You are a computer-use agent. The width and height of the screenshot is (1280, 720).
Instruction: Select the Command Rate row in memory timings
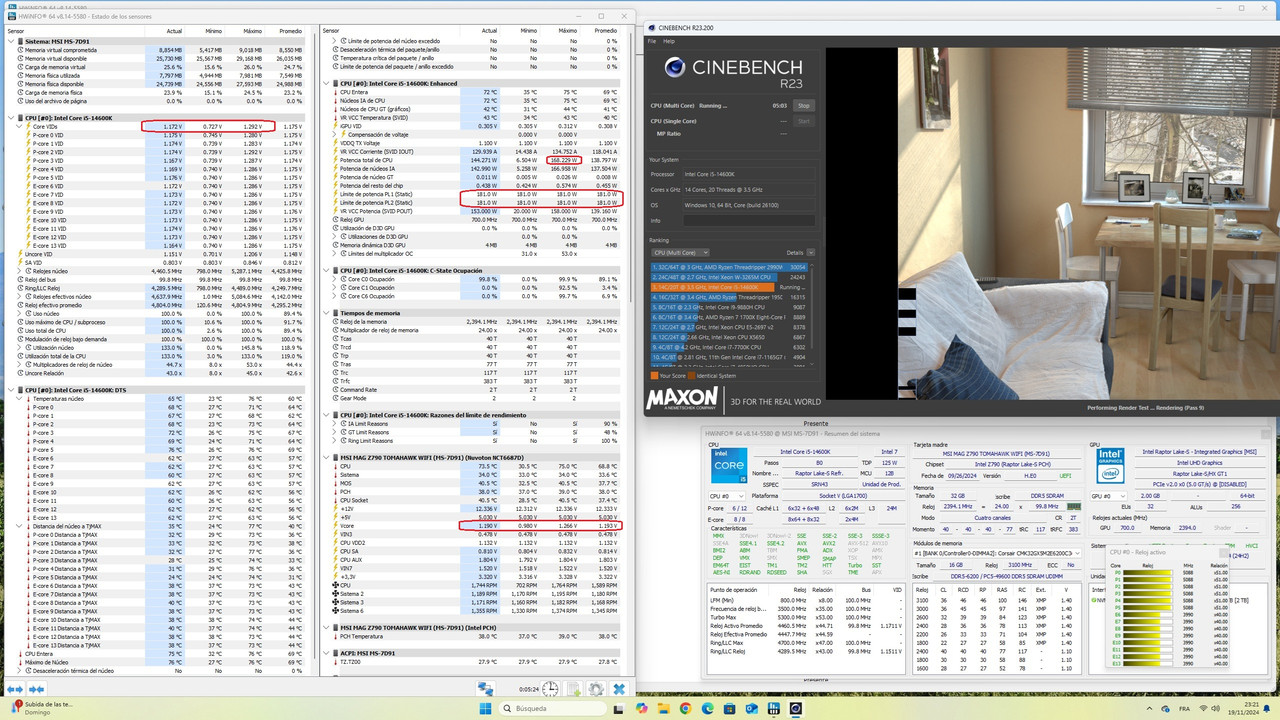tap(474, 389)
